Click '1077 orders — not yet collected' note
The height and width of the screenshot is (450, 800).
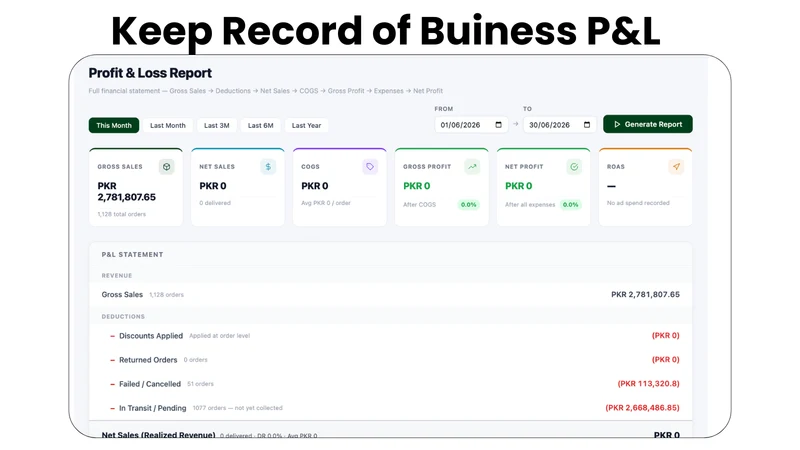point(237,408)
